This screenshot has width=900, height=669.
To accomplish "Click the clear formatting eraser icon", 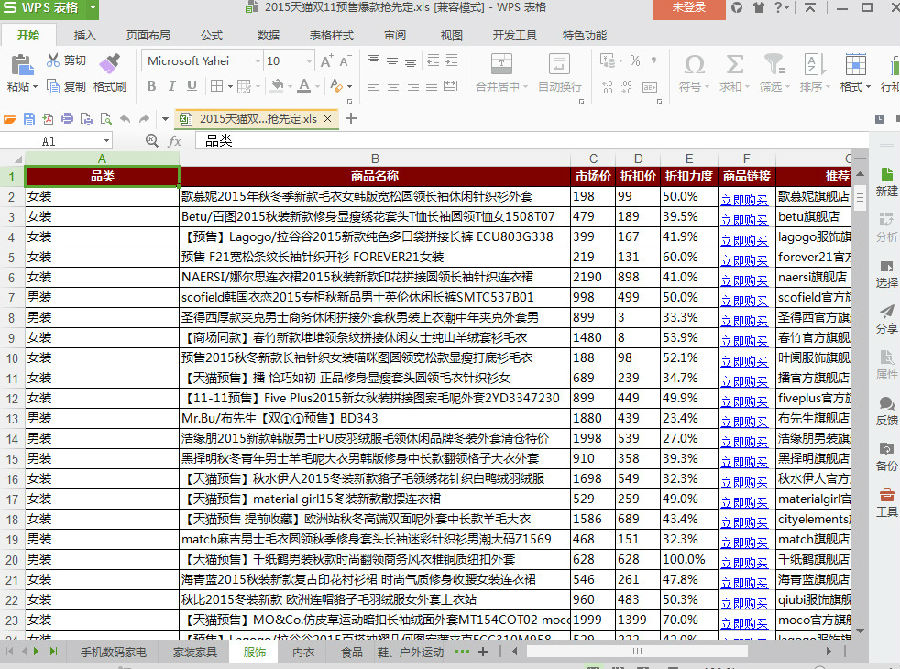I will [x=337, y=86].
